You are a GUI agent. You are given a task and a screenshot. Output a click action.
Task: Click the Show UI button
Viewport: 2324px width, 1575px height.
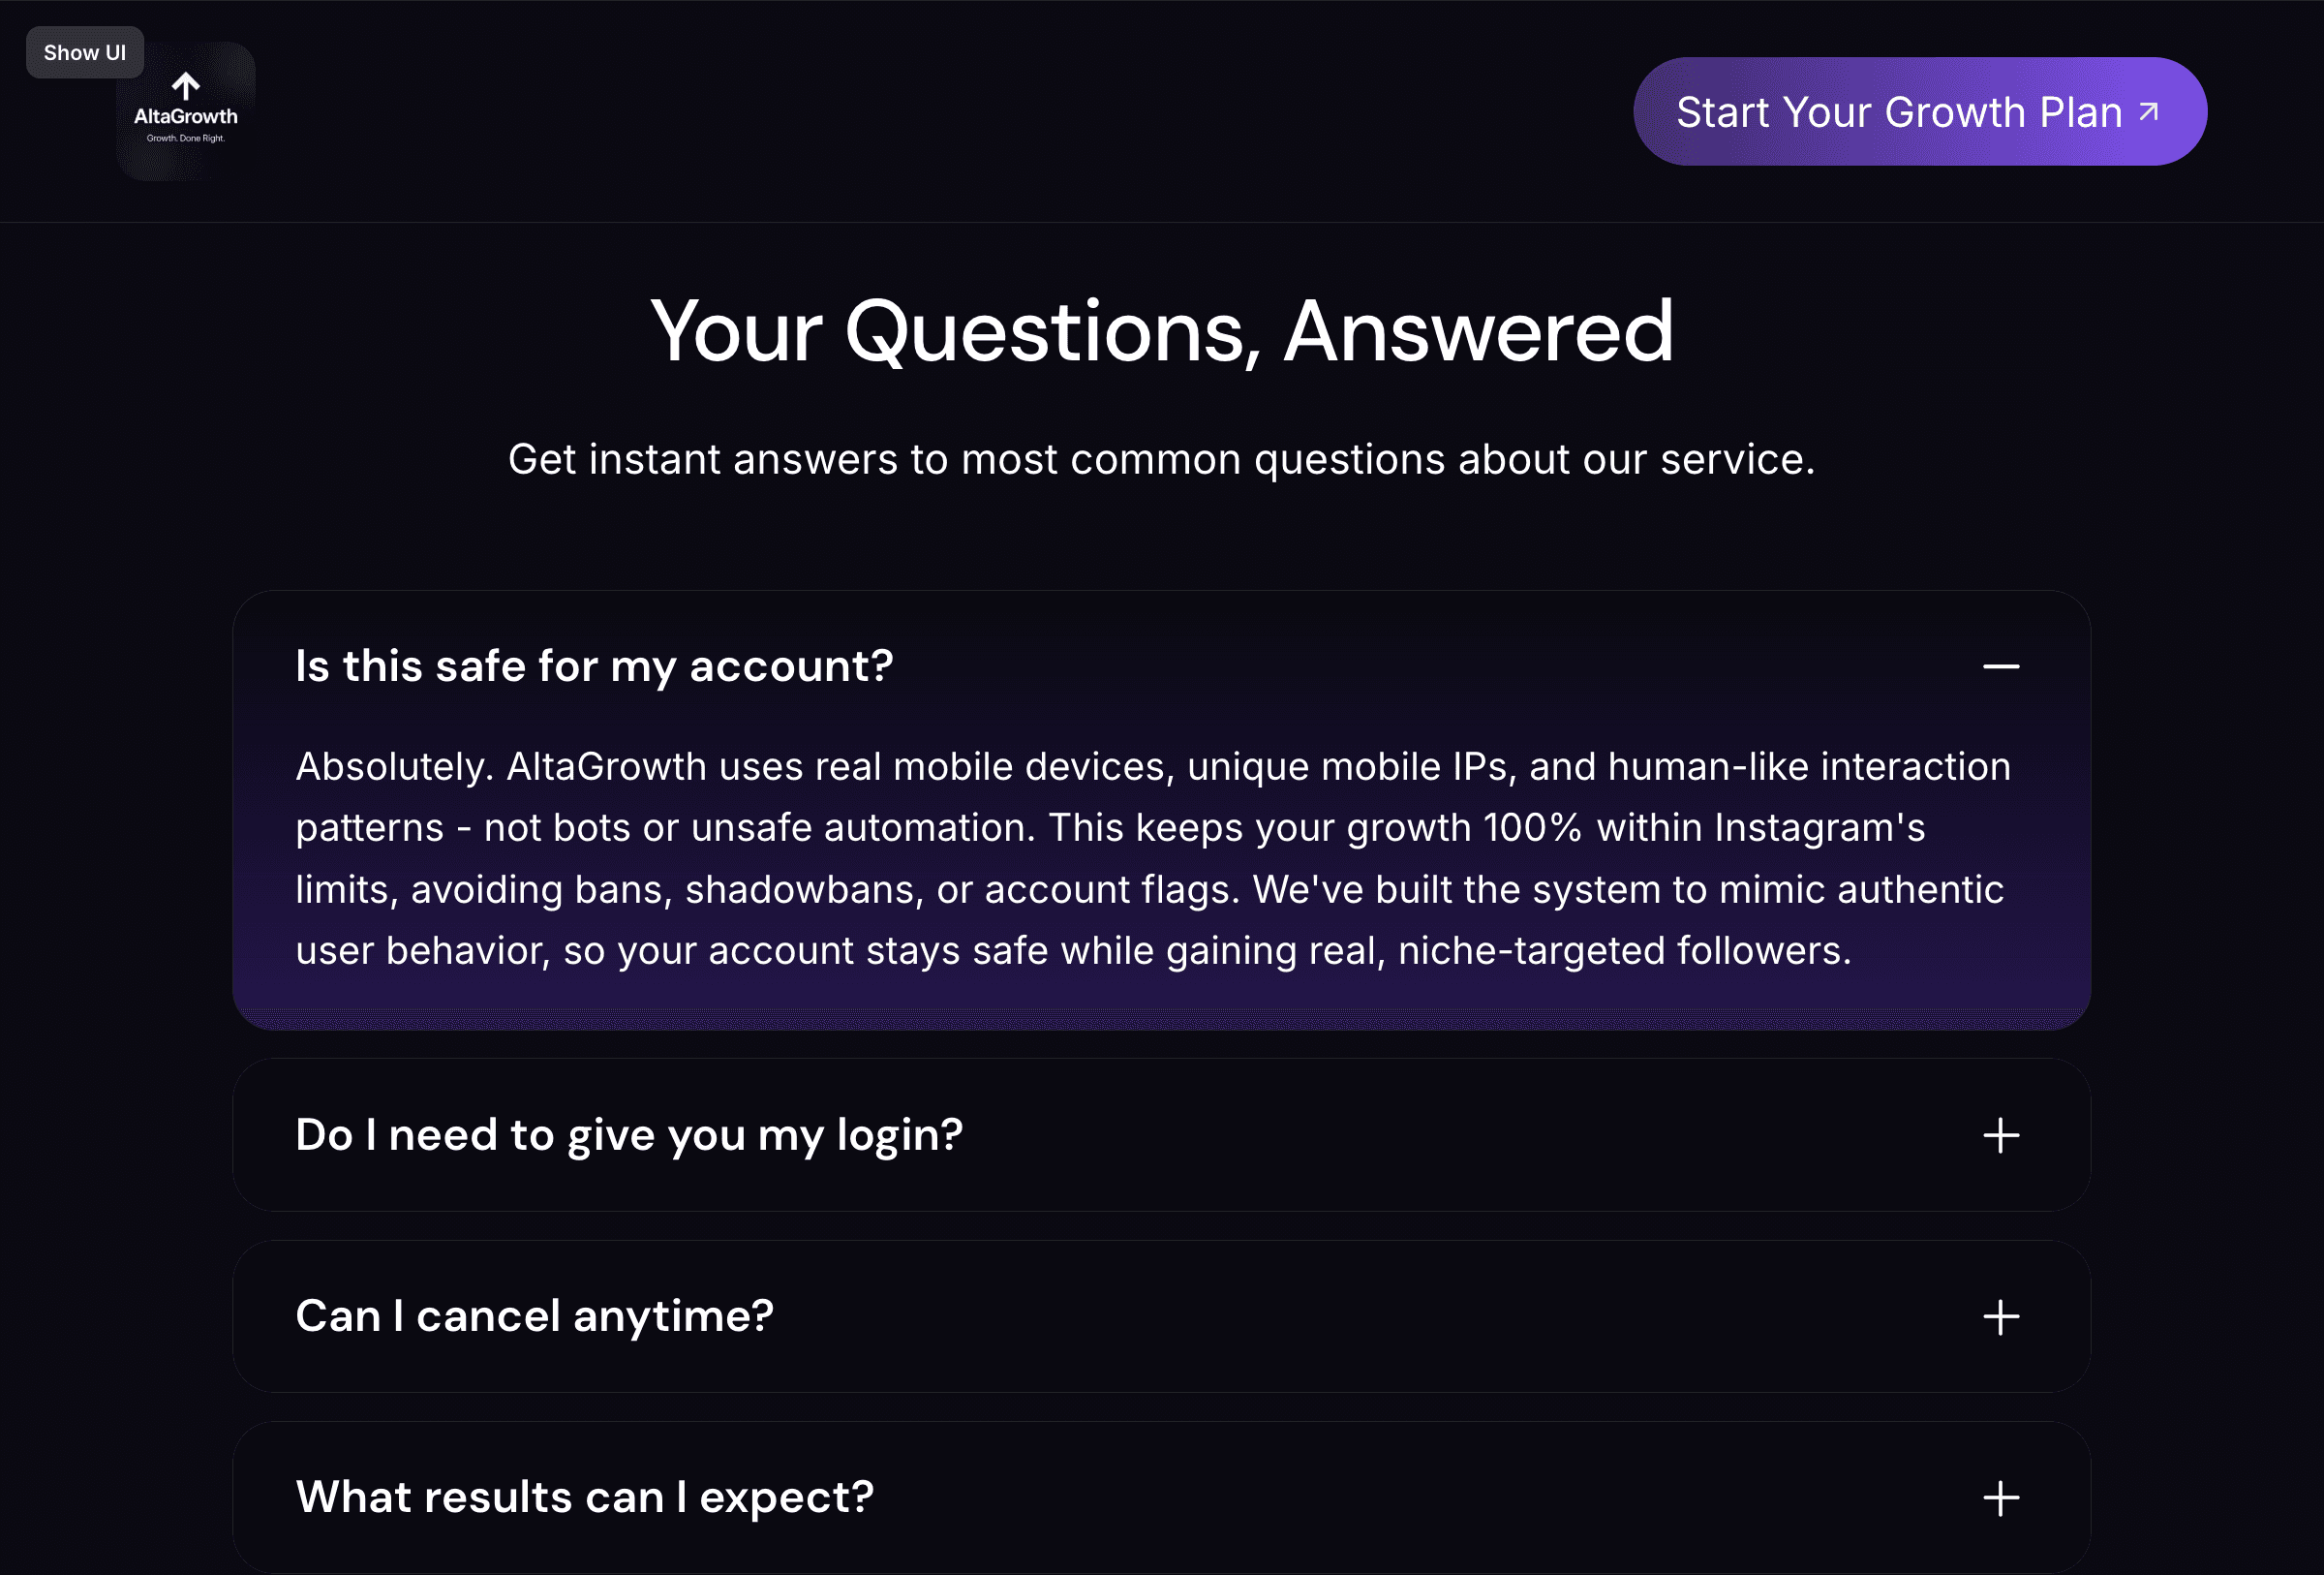tap(84, 53)
